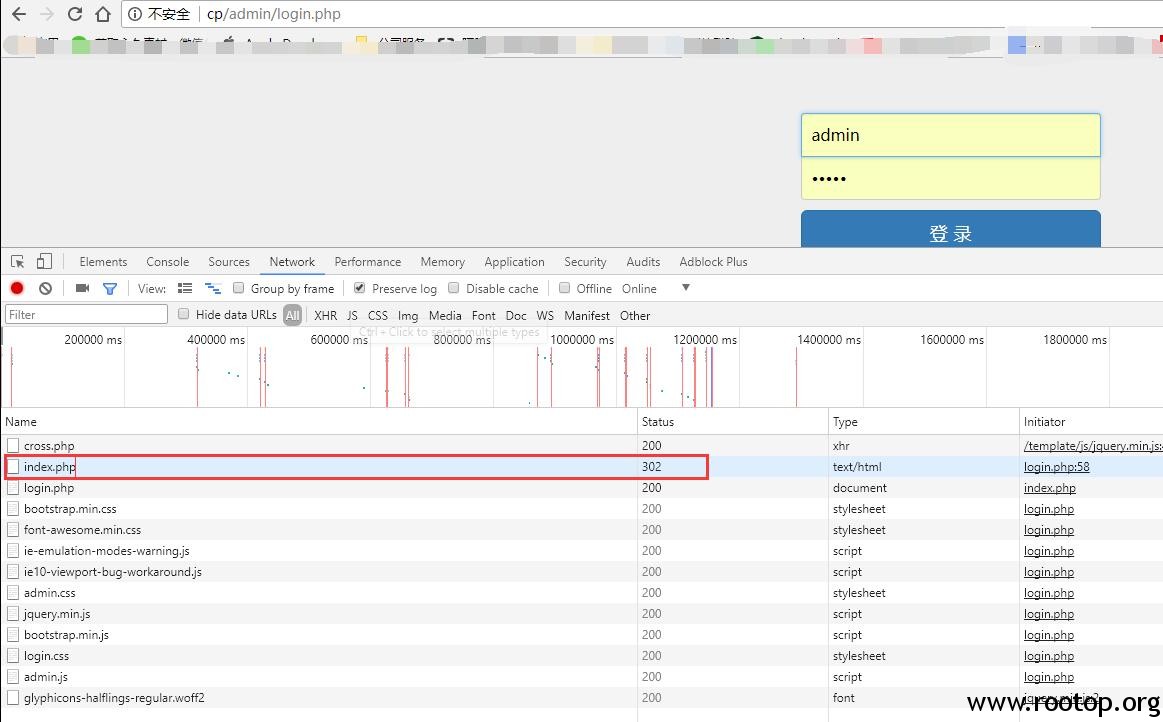The image size is (1163, 722).
Task: Toggle the network filter funnel icon
Action: pyautogui.click(x=110, y=289)
